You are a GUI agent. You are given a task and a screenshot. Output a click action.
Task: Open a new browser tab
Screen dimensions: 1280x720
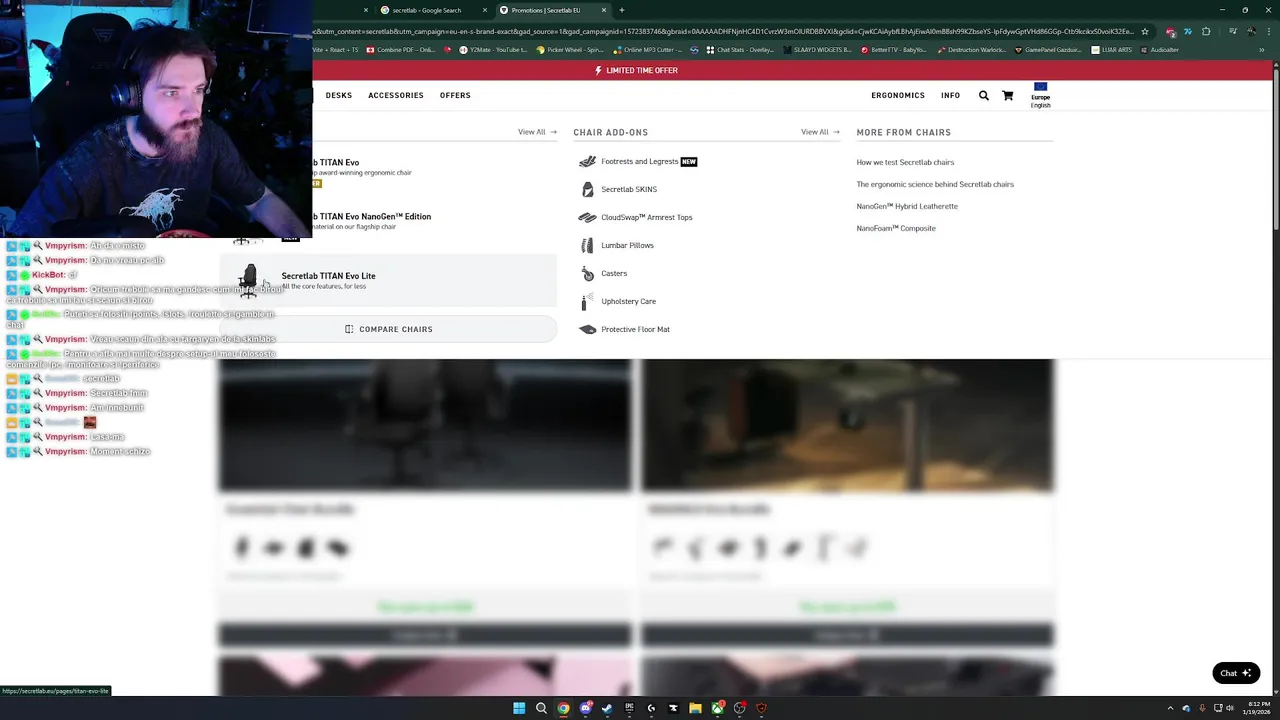(x=622, y=10)
